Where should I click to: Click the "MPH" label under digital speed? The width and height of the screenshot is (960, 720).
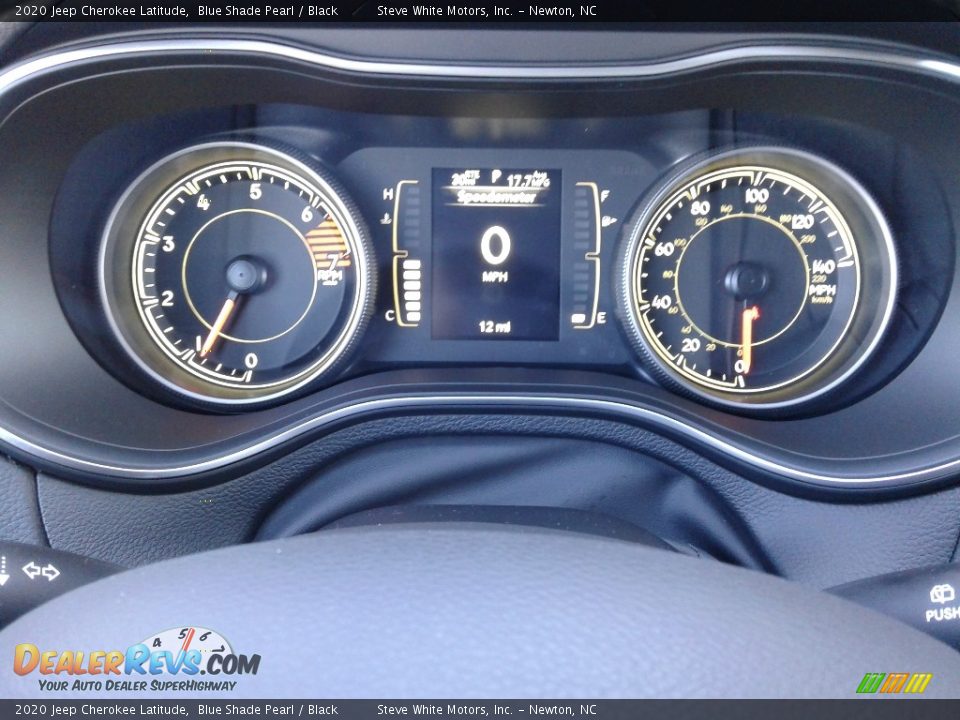[x=495, y=277]
